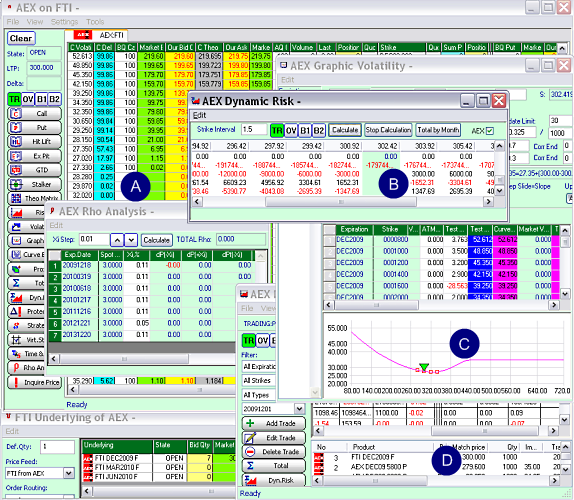Toggle OV in Dynamic Risk window
The image size is (574, 500).
tap(291, 130)
